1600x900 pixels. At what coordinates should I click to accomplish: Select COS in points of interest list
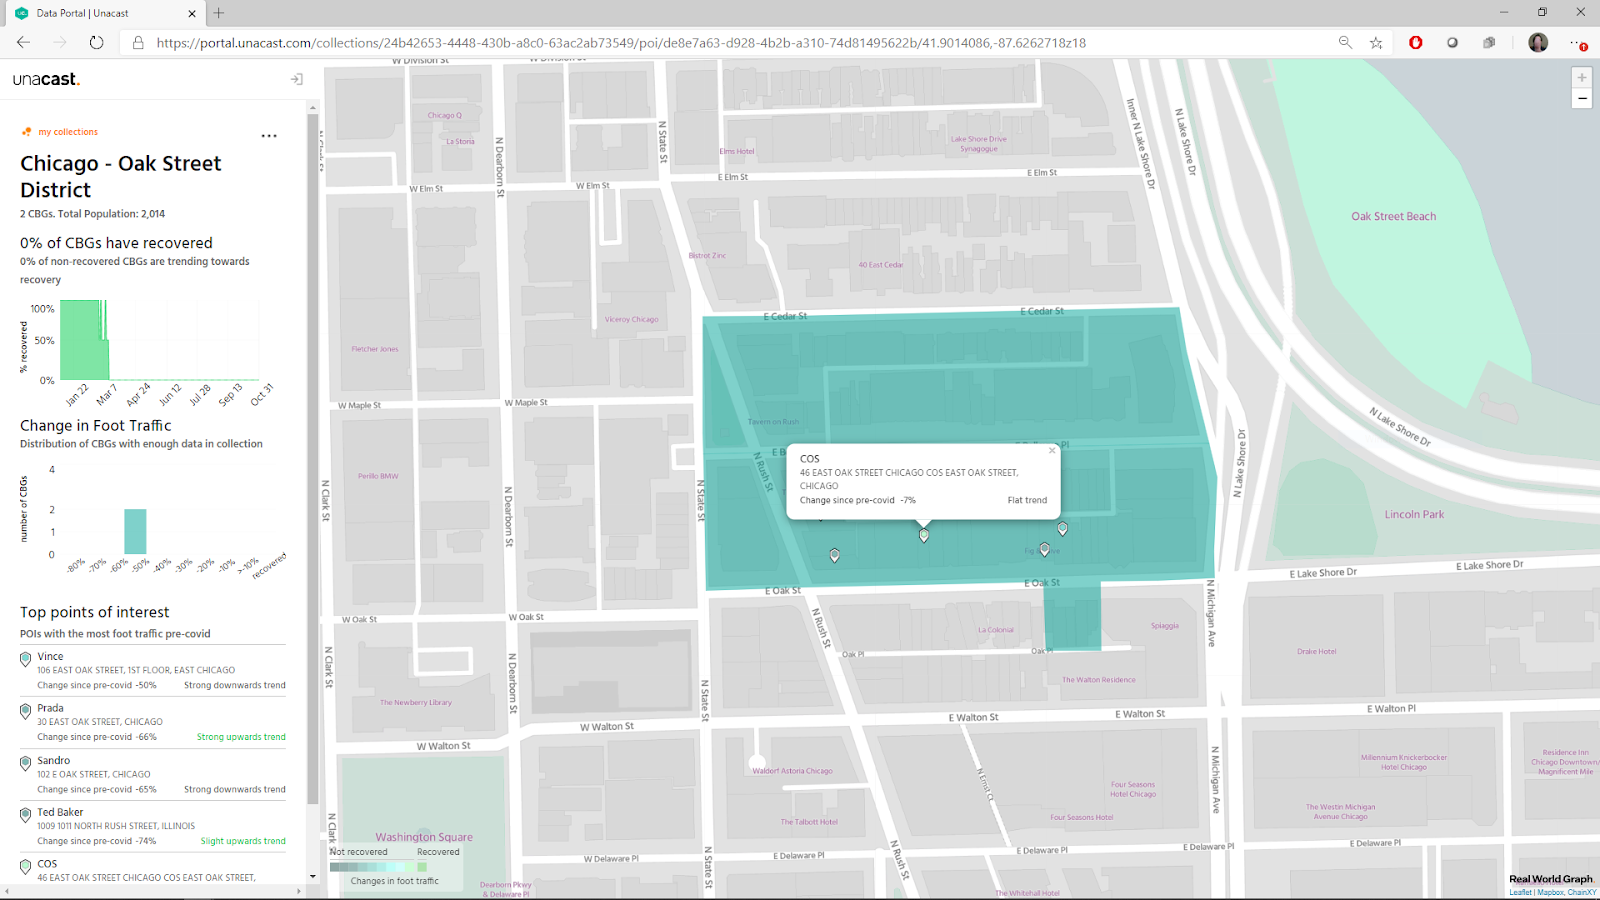click(x=153, y=870)
